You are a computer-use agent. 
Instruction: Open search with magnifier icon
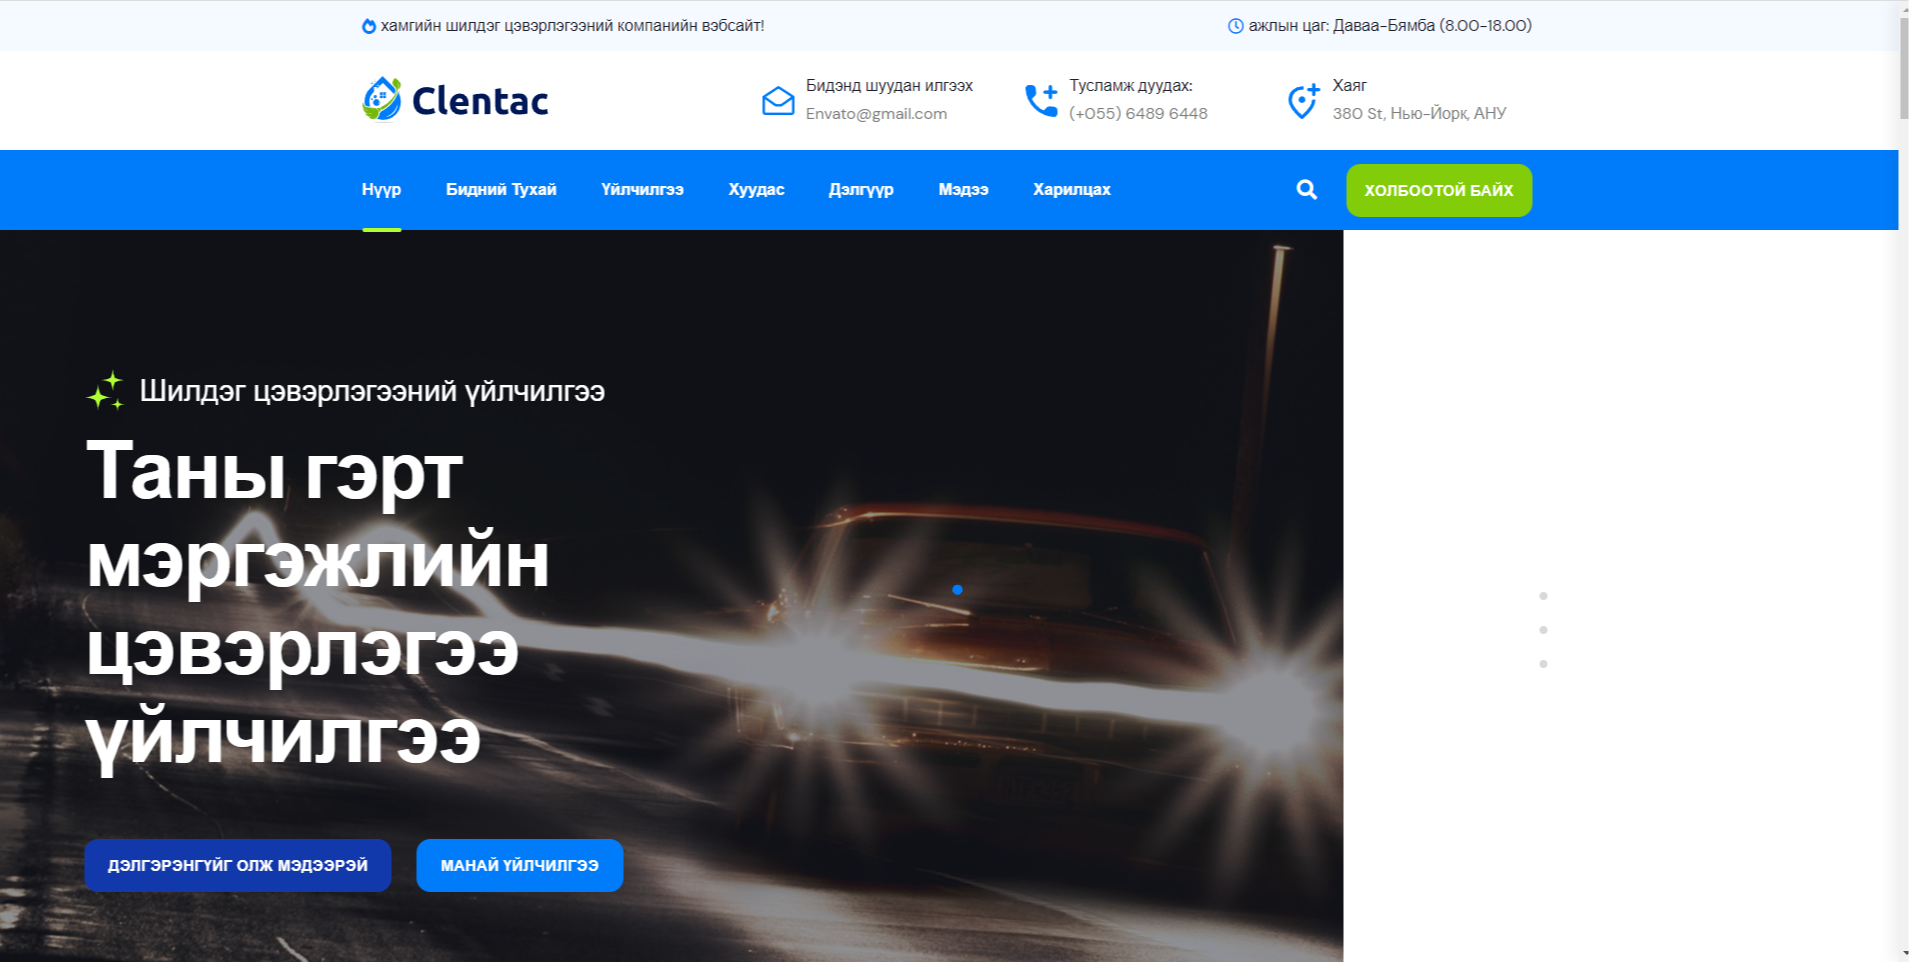coord(1306,189)
